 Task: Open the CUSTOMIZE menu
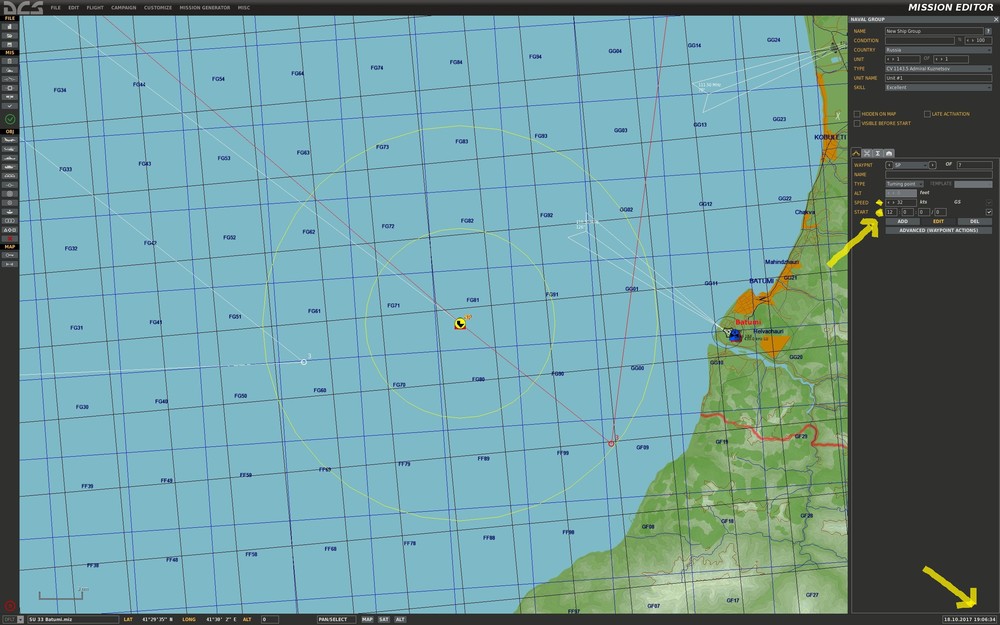click(158, 8)
